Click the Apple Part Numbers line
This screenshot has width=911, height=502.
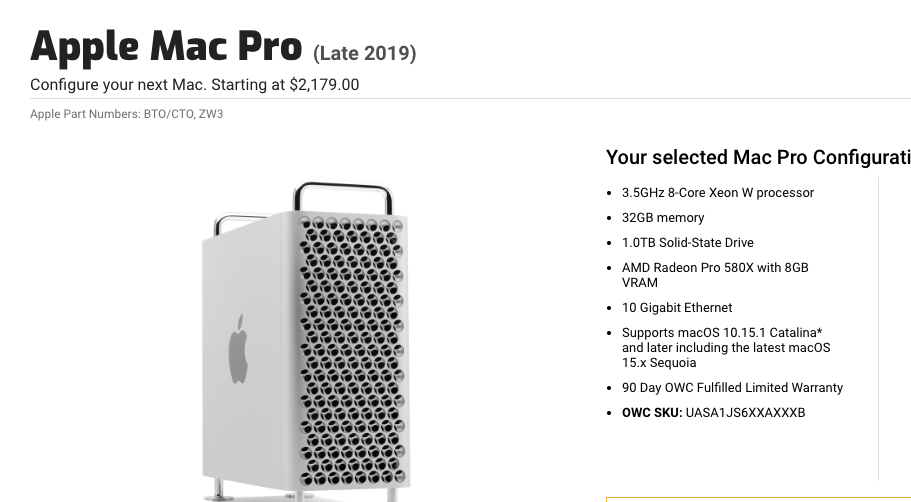tap(127, 114)
